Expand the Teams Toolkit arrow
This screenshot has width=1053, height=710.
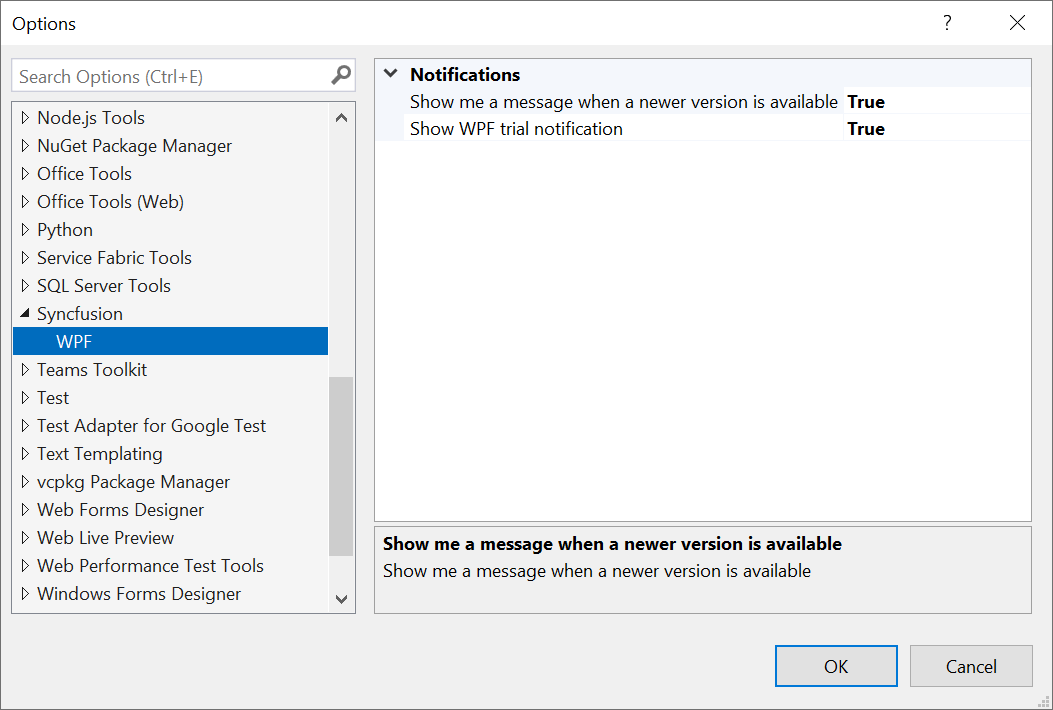[25, 370]
